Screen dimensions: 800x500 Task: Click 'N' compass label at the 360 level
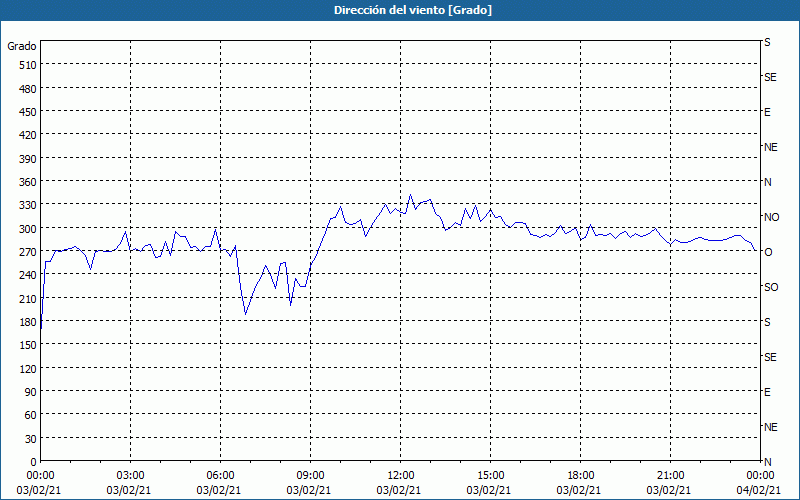tap(768, 182)
